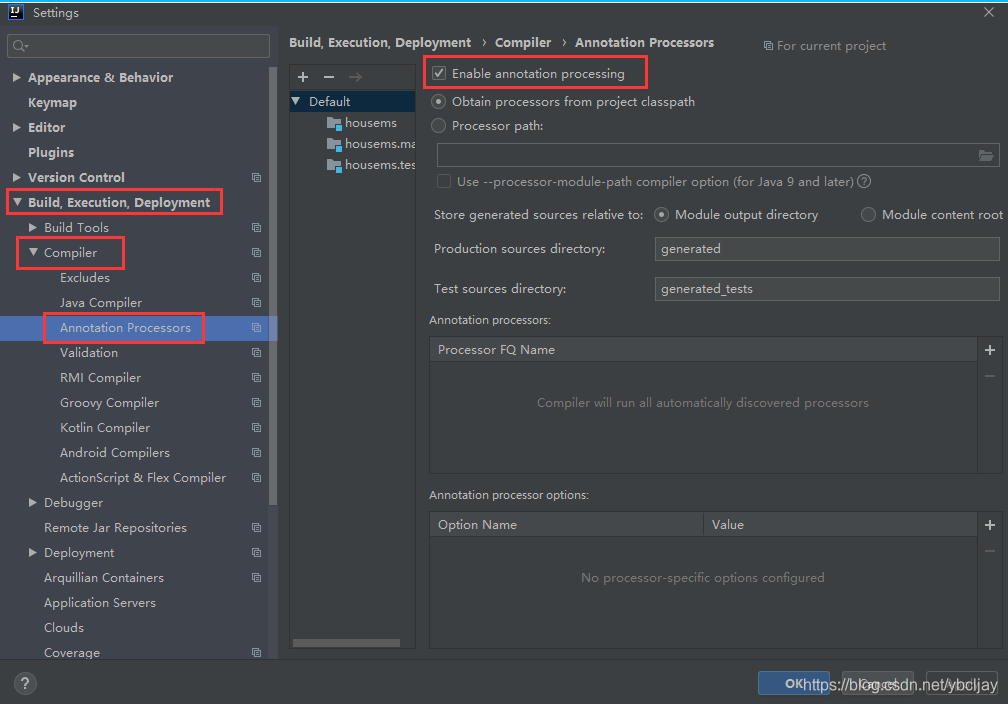Image resolution: width=1008 pixels, height=704 pixels.
Task: Remove annotation processor FQ name with minus
Action: click(x=990, y=376)
